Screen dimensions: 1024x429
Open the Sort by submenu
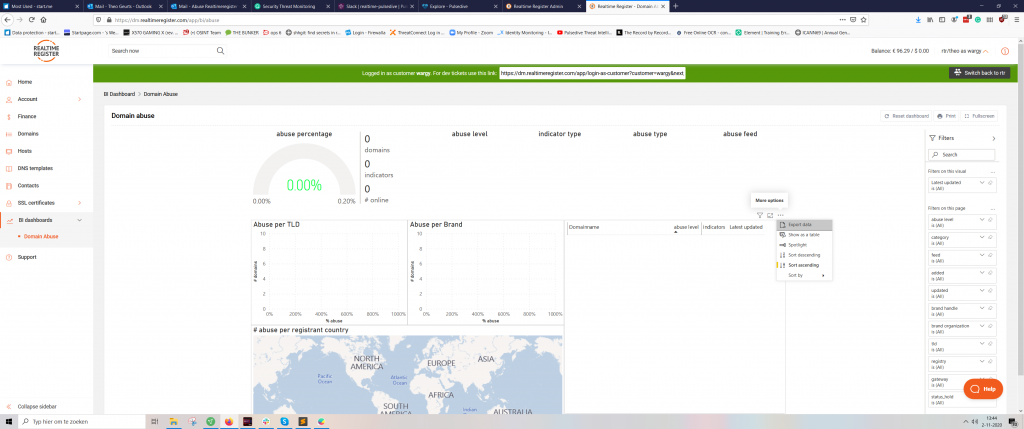coord(805,276)
